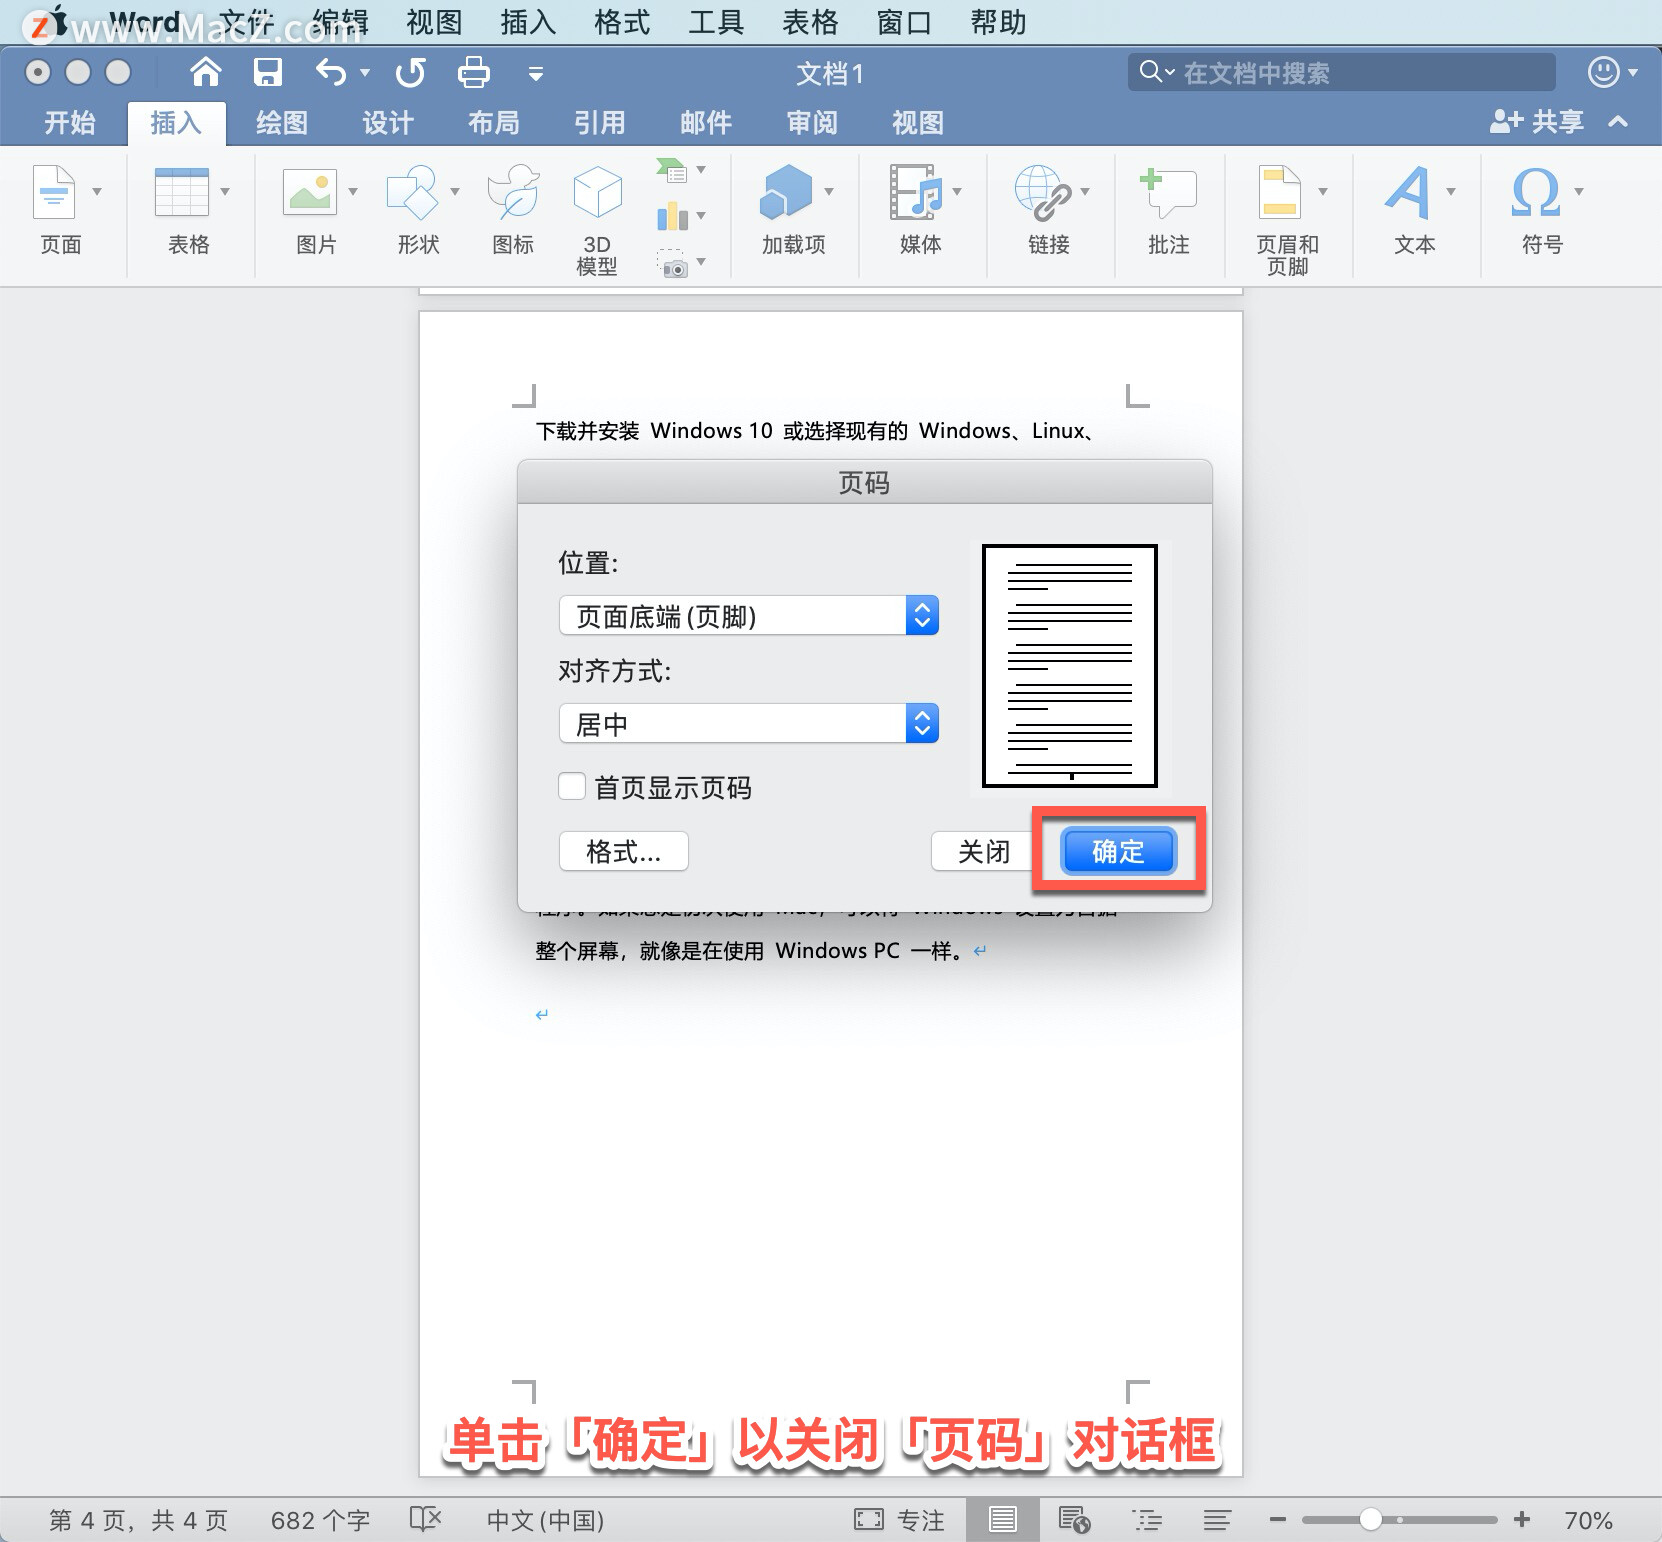Select the Draft view icon

[1217, 1520]
